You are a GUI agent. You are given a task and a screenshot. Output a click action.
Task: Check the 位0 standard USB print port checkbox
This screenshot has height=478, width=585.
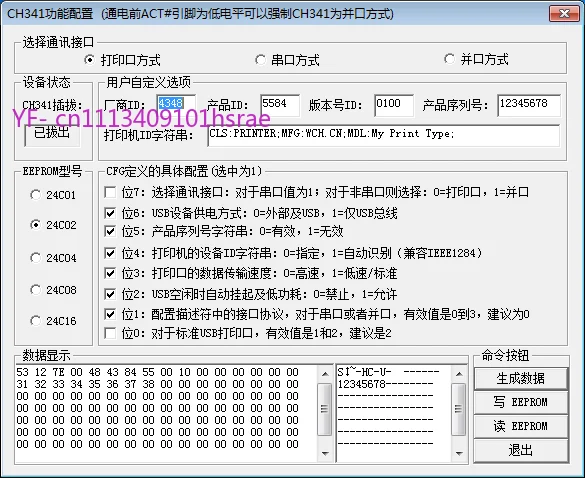110,333
